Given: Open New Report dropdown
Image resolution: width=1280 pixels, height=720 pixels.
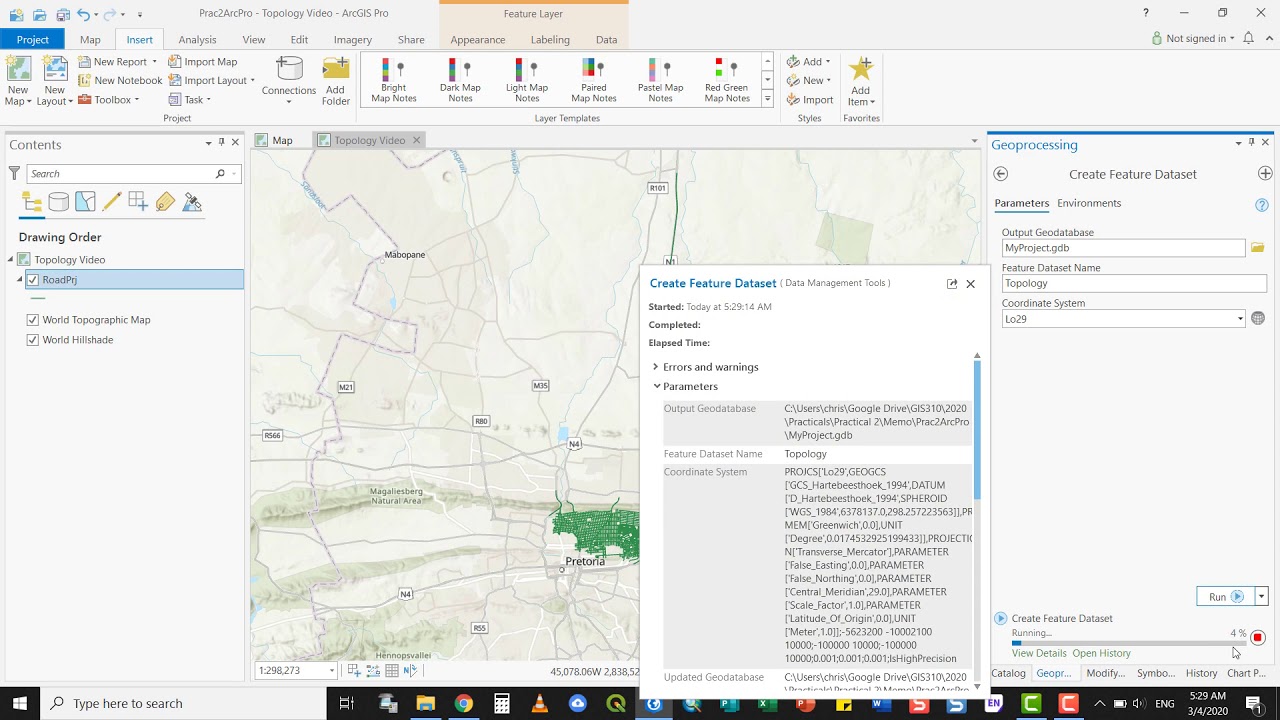Looking at the screenshot, I should [154, 62].
